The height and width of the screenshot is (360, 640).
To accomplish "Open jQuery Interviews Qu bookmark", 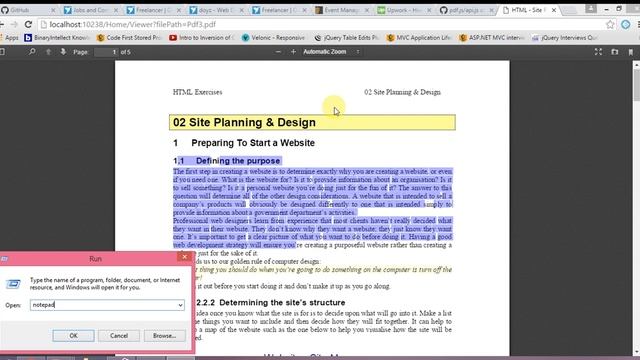I will [565, 38].
